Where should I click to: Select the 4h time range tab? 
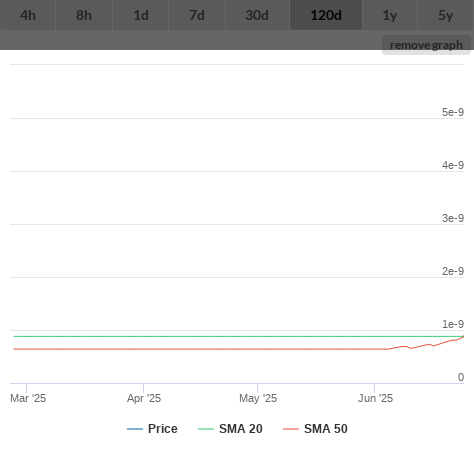28,15
